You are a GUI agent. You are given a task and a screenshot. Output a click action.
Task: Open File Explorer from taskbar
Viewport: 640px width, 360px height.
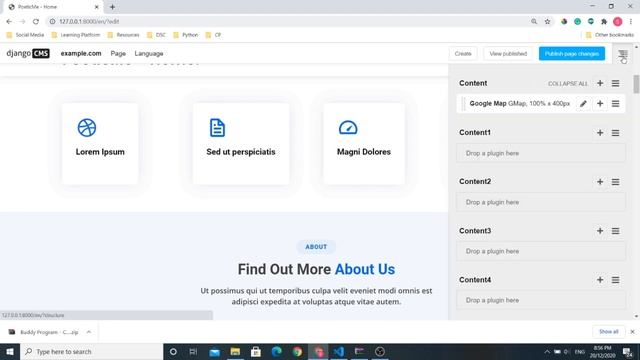235,351
